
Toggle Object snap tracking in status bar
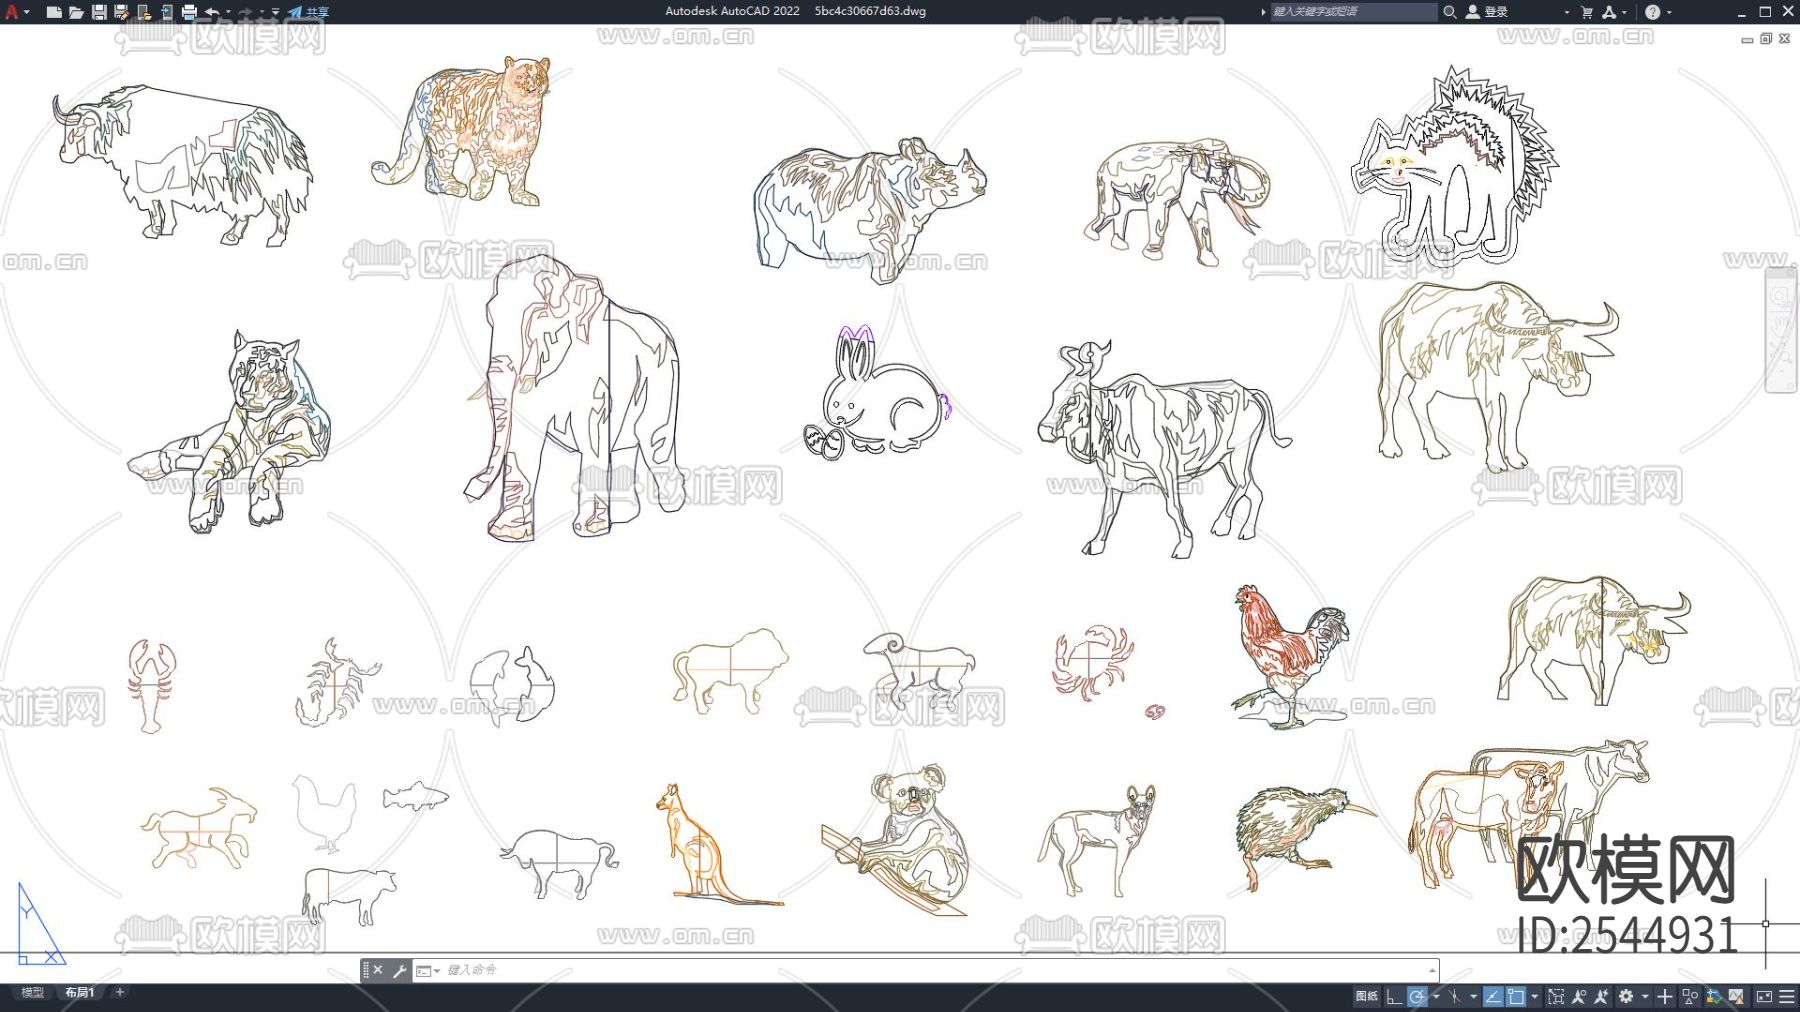pyautogui.click(x=1492, y=996)
